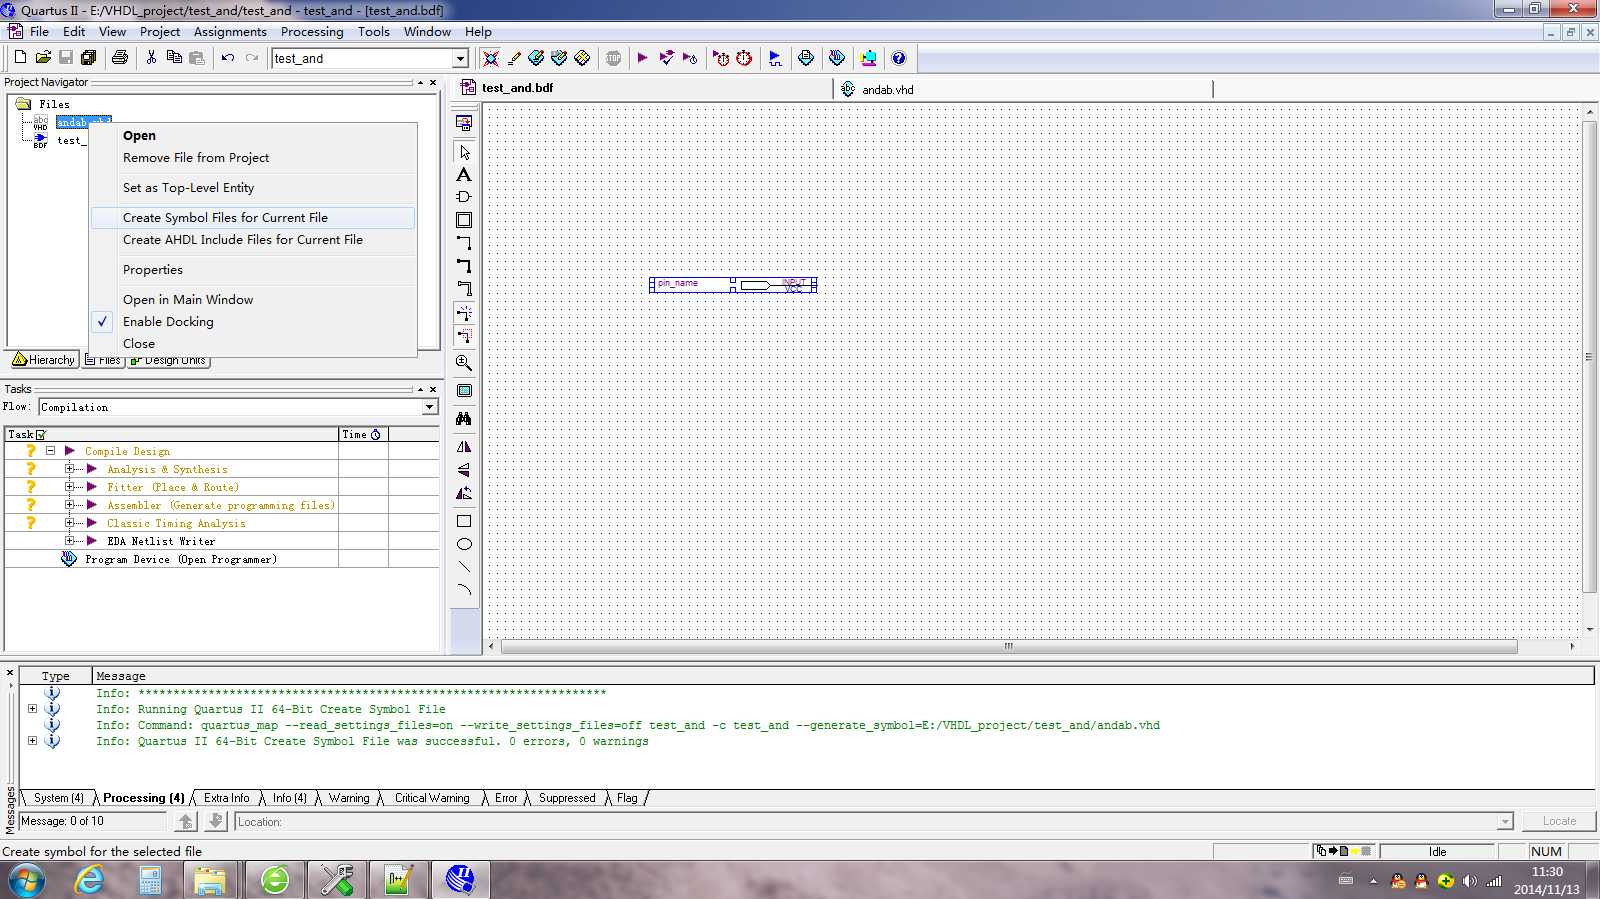Choose Remove File from Project
The image size is (1600, 899).
253,157
